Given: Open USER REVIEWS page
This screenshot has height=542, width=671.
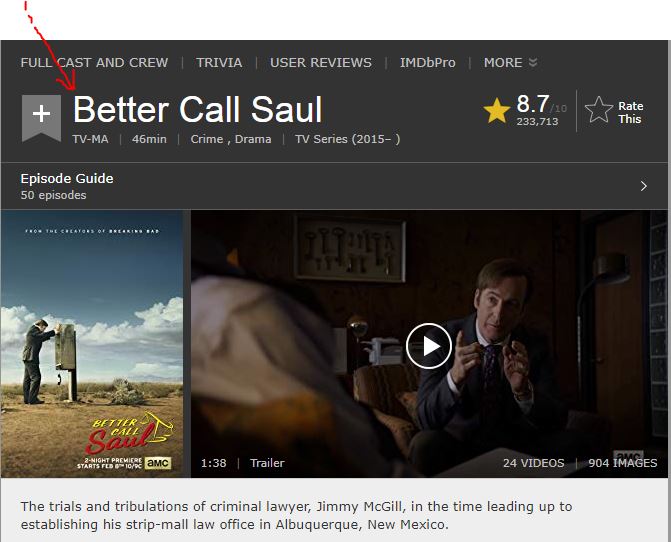Looking at the screenshot, I should click(321, 62).
